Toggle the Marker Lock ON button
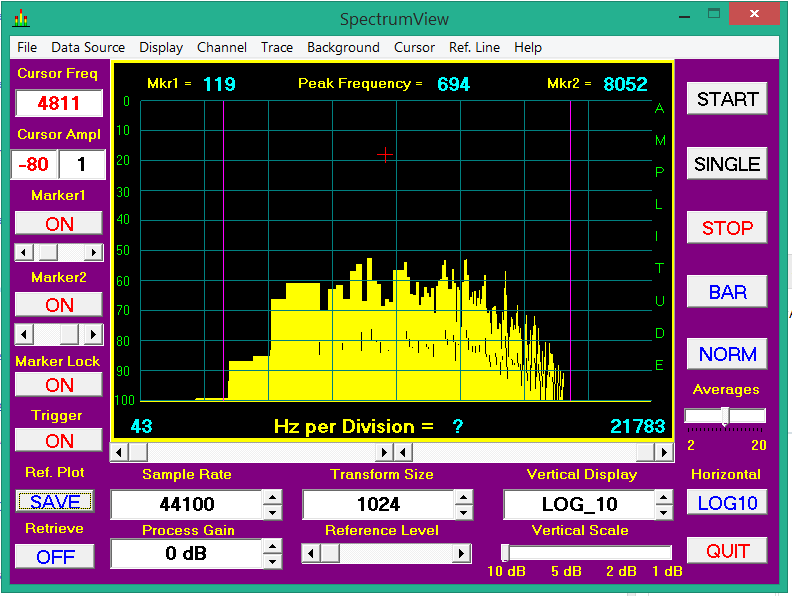The image size is (792, 596). coord(59,385)
